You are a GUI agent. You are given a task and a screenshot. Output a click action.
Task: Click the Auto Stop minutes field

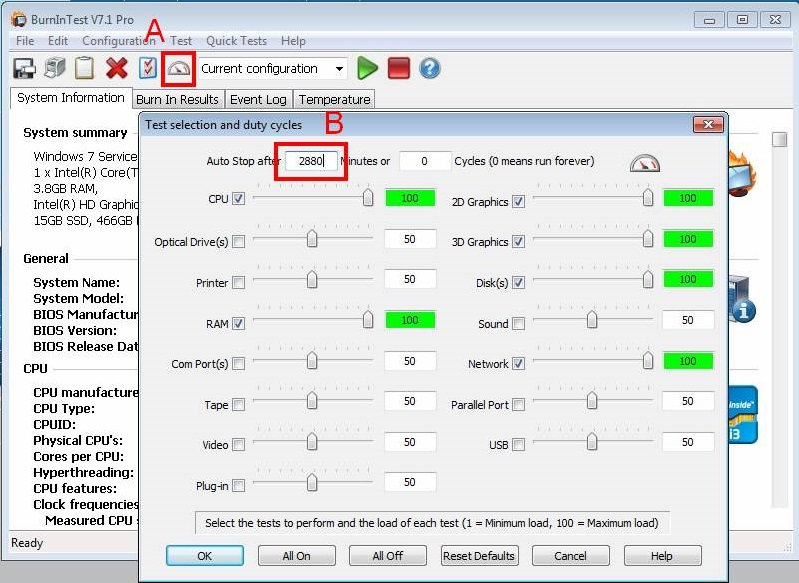[311, 162]
